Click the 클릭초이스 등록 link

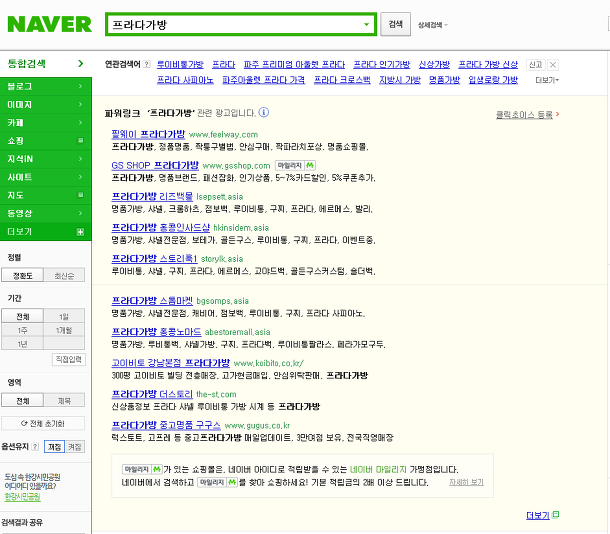(x=524, y=115)
